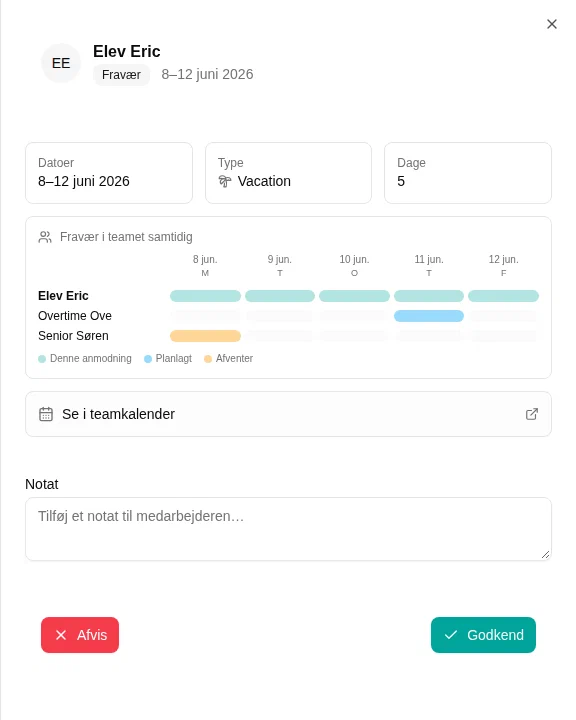Click the Senior Søren row label
576x720 pixels.
(73, 336)
